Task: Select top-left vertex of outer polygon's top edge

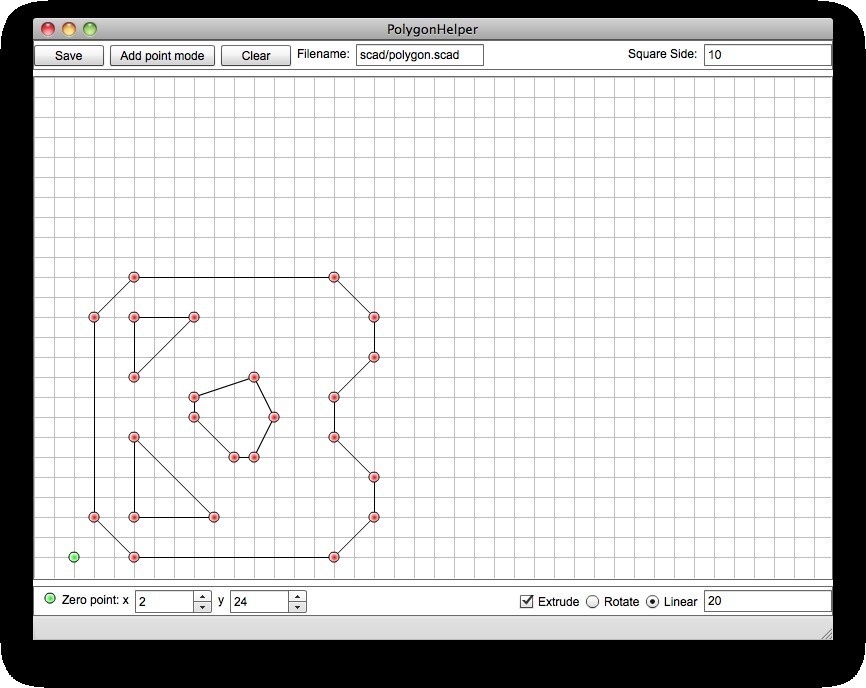Action: point(134,277)
